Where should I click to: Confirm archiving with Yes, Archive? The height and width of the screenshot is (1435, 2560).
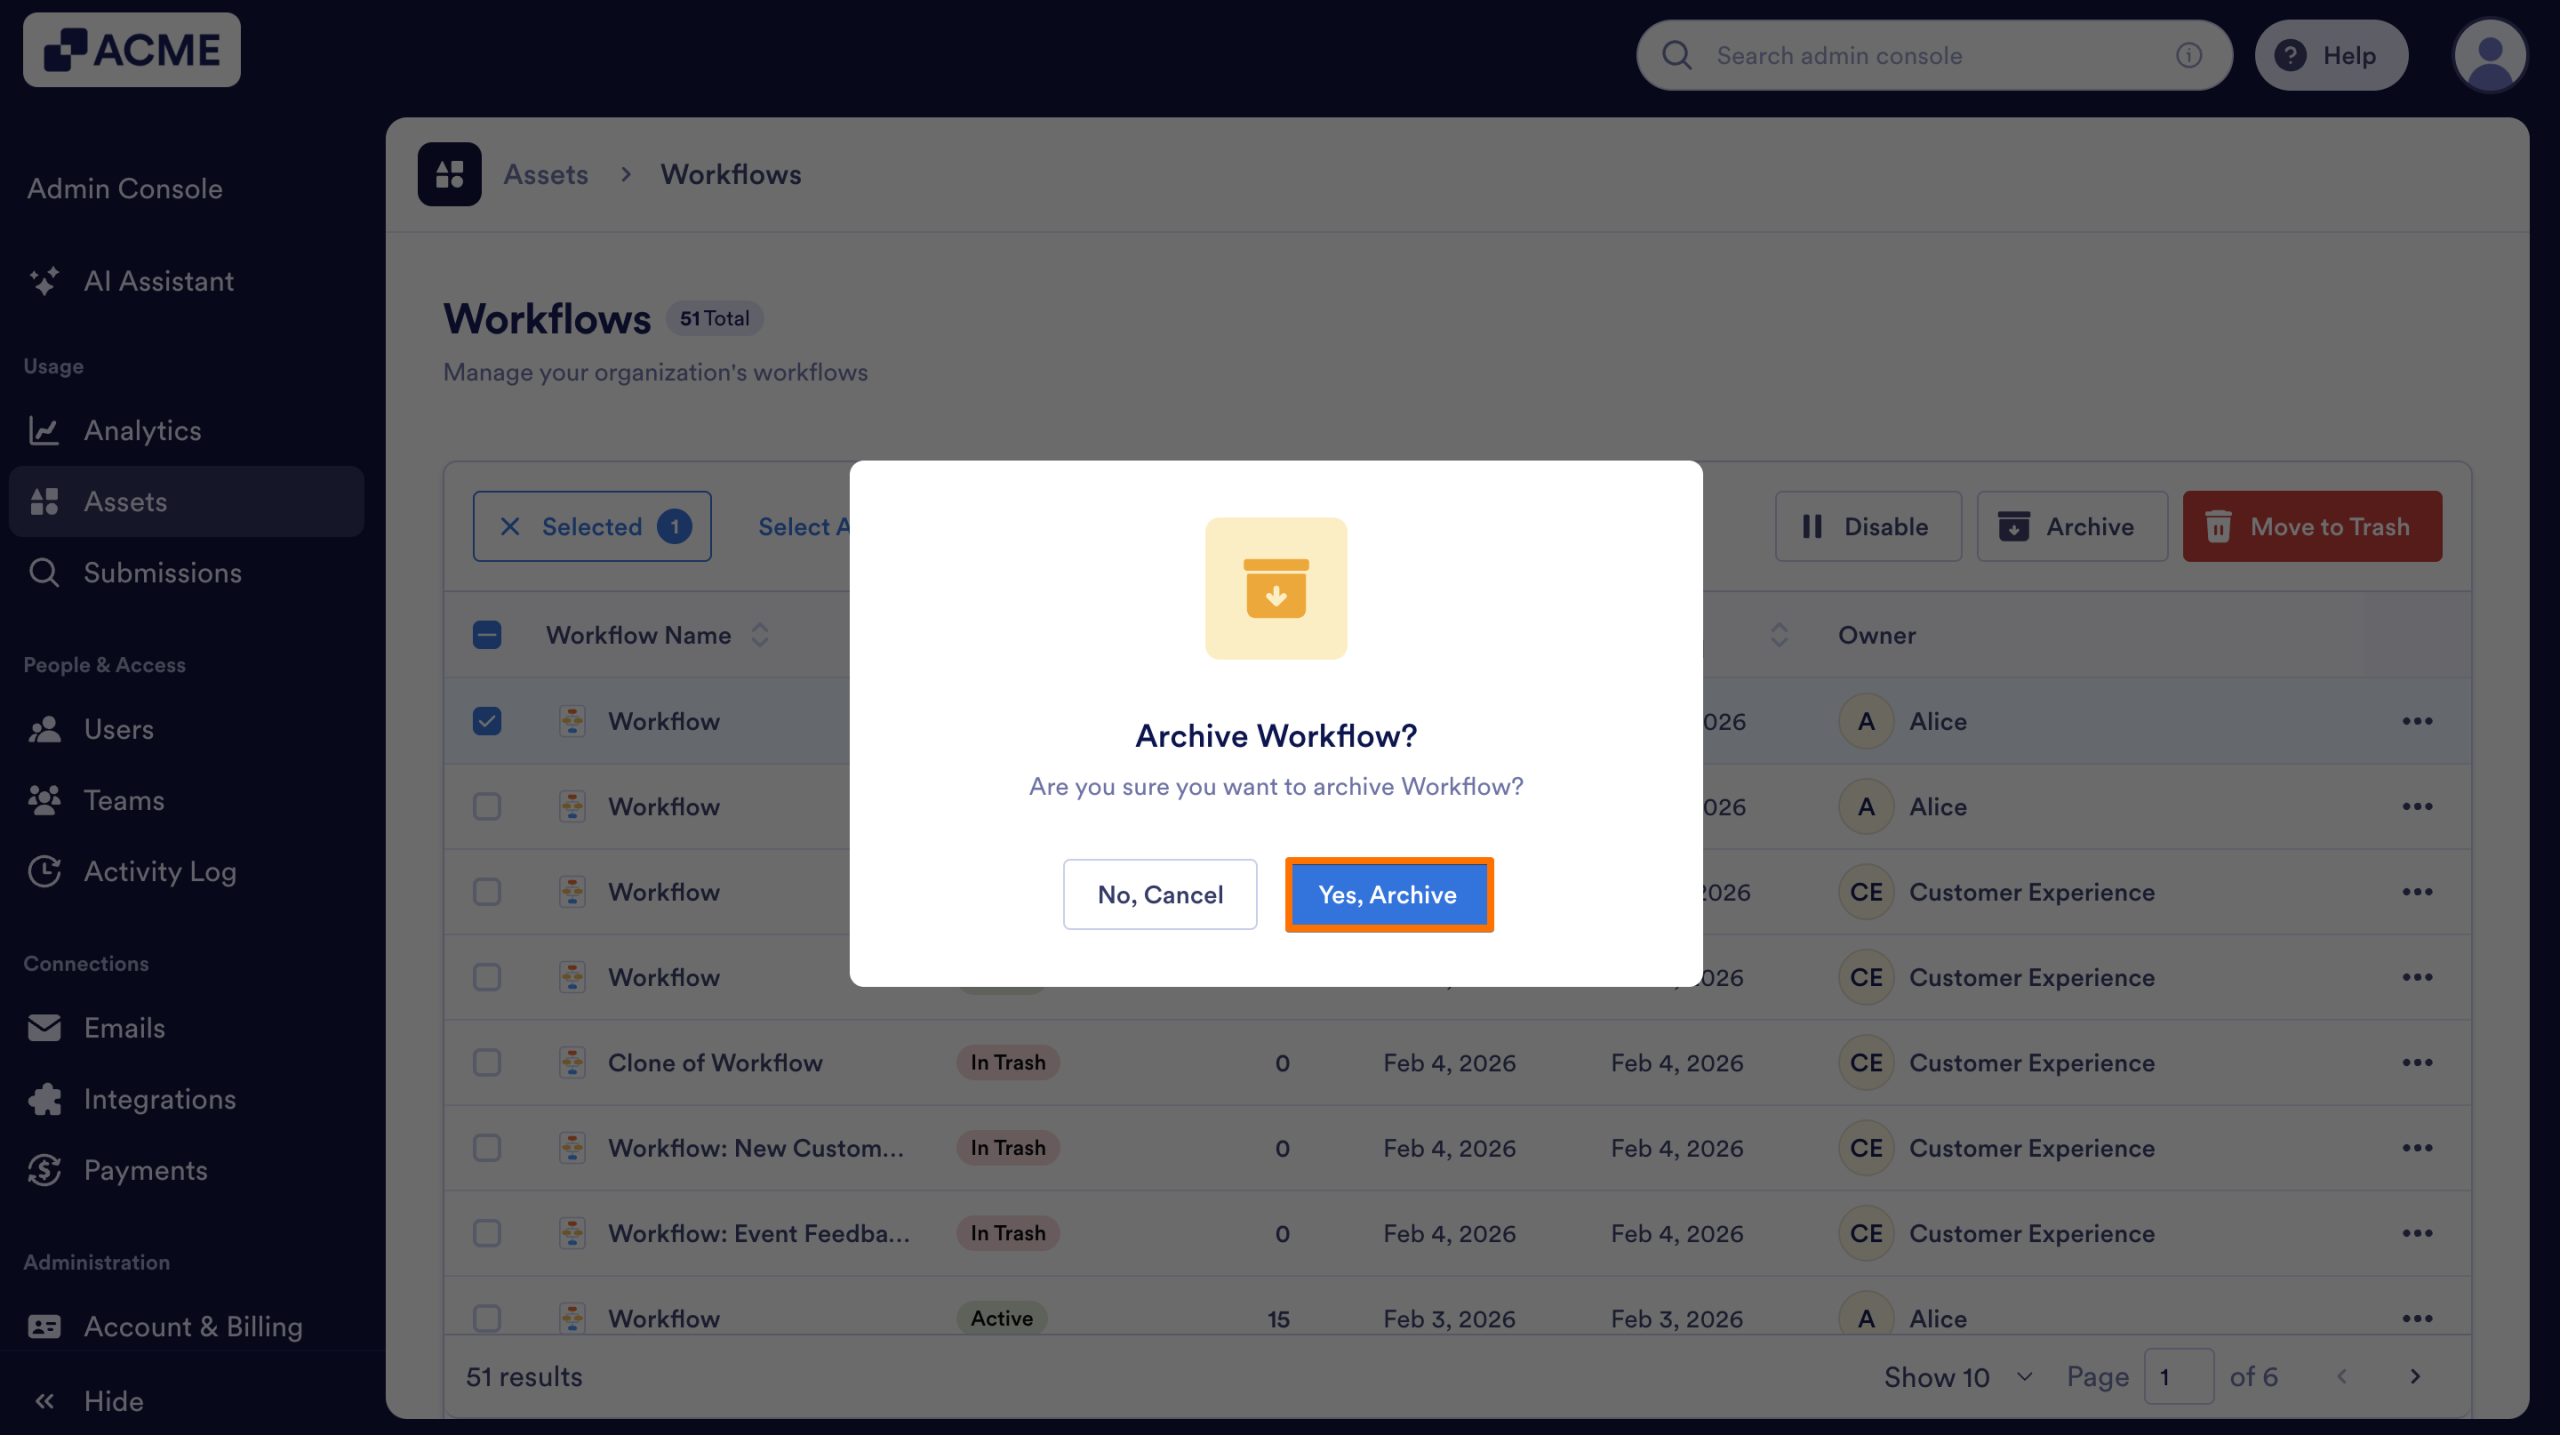point(1388,894)
